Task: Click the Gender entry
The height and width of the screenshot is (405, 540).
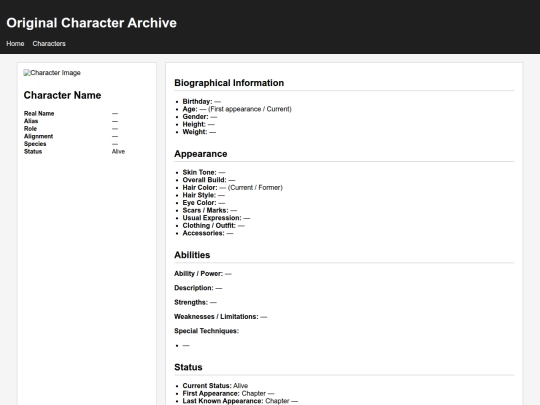Action: click(200, 117)
